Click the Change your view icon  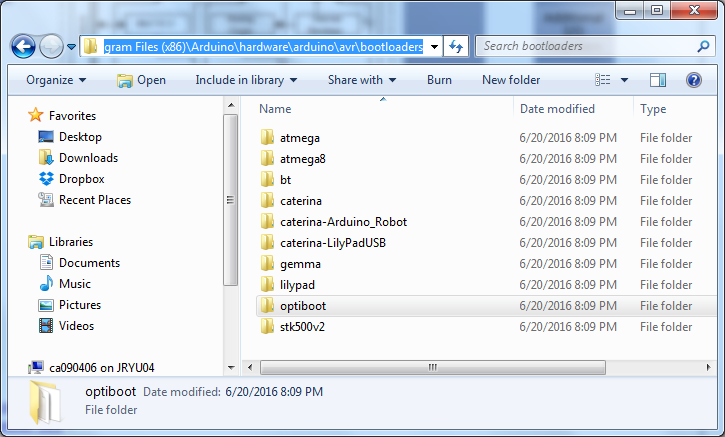click(602, 80)
